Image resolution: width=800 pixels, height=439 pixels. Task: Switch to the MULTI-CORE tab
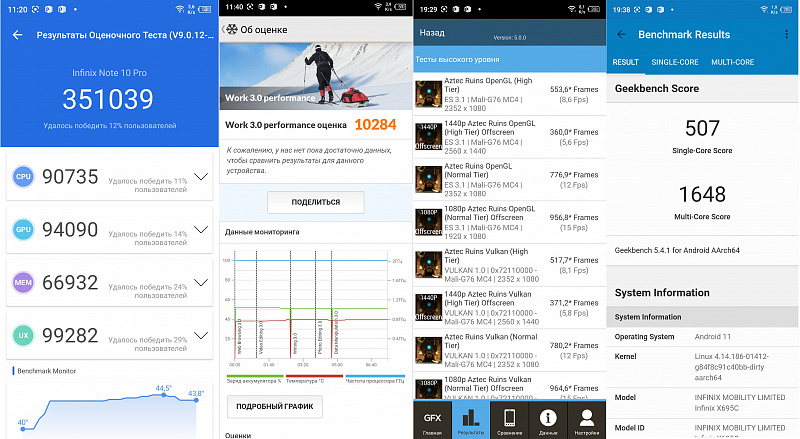click(733, 62)
